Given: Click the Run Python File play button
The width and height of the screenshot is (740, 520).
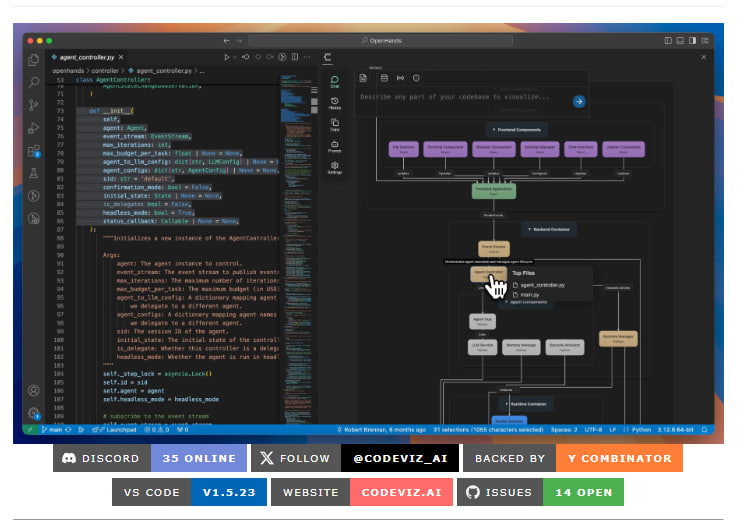Looking at the screenshot, I should tap(227, 57).
